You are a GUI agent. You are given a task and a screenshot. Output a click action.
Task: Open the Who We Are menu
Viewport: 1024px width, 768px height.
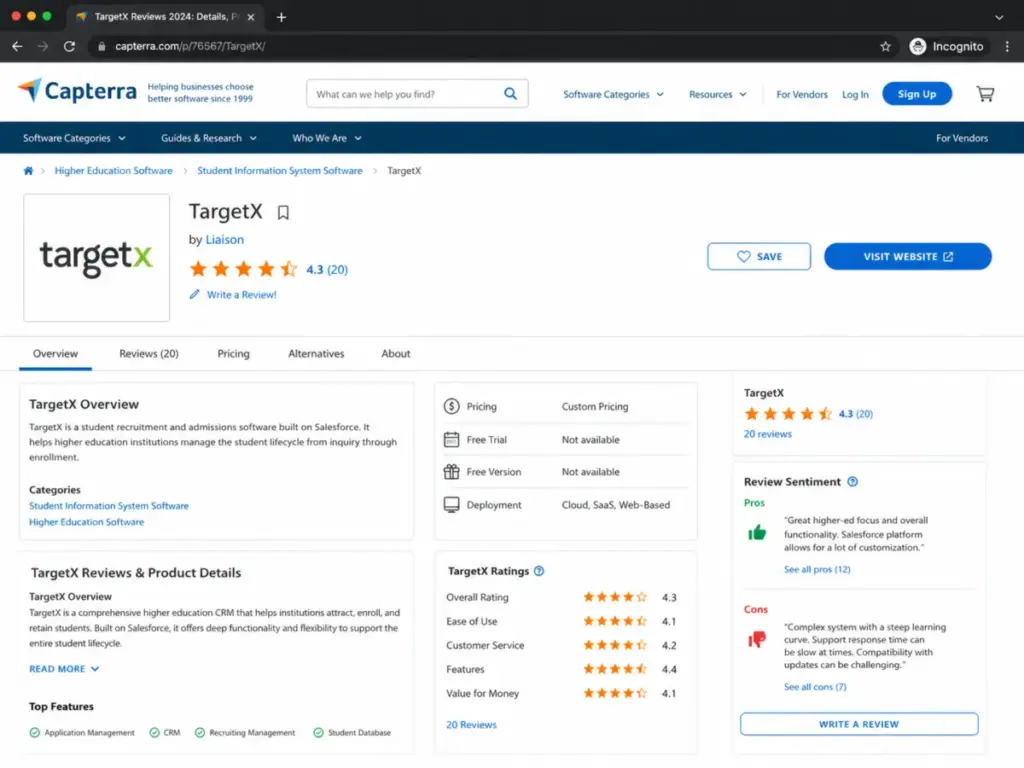coord(327,138)
